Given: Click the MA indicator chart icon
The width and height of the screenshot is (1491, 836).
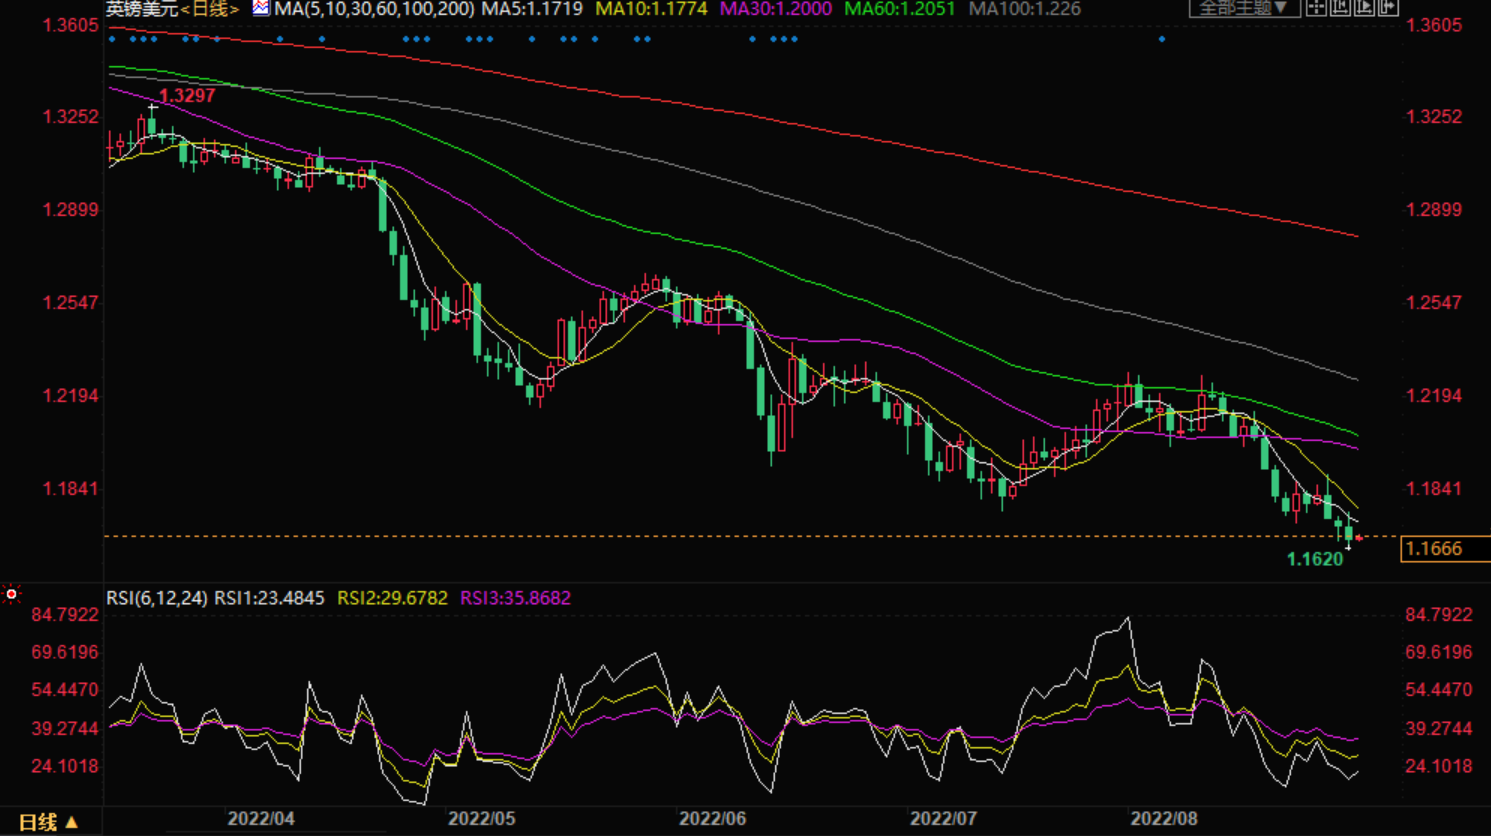Looking at the screenshot, I should coord(261,8).
